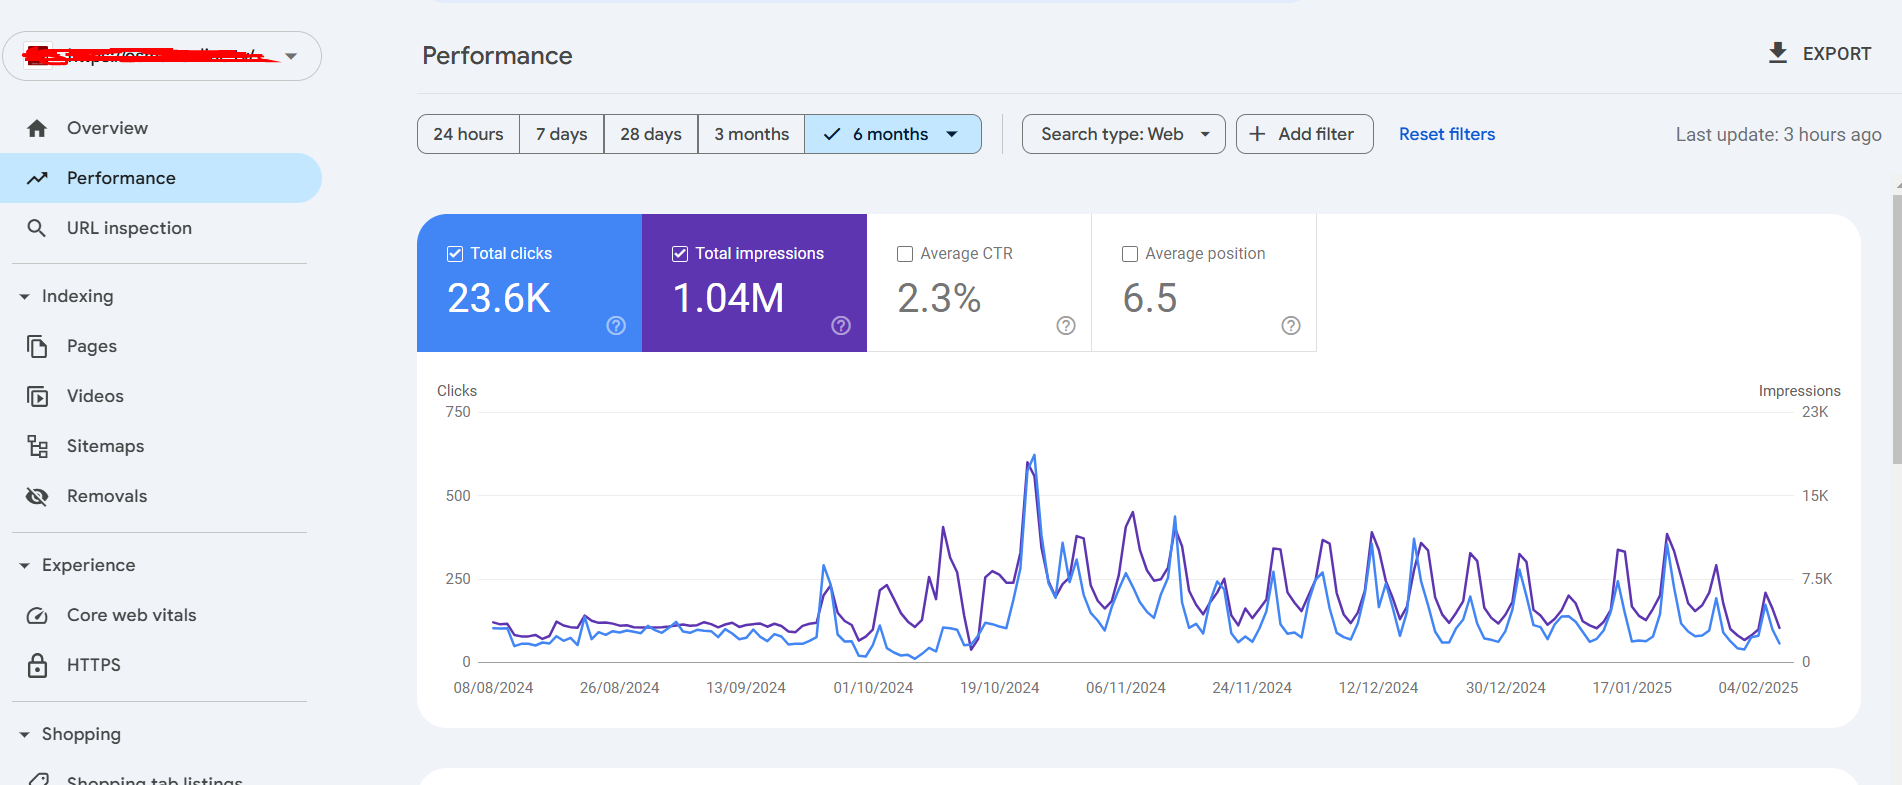Click the Export download icon
This screenshot has height=785, width=1902.
tap(1777, 53)
